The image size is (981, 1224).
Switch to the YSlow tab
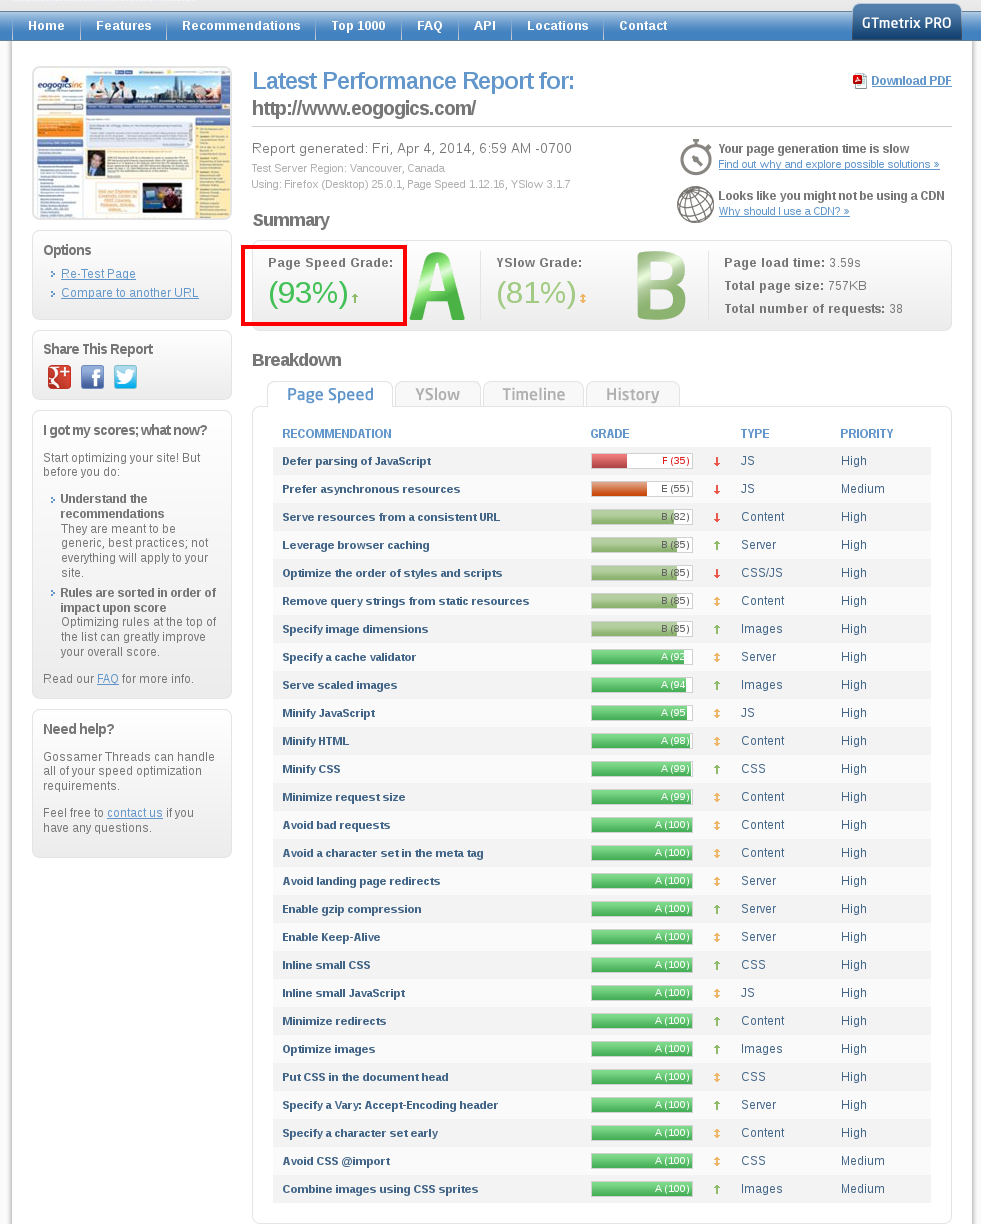pyautogui.click(x=438, y=394)
